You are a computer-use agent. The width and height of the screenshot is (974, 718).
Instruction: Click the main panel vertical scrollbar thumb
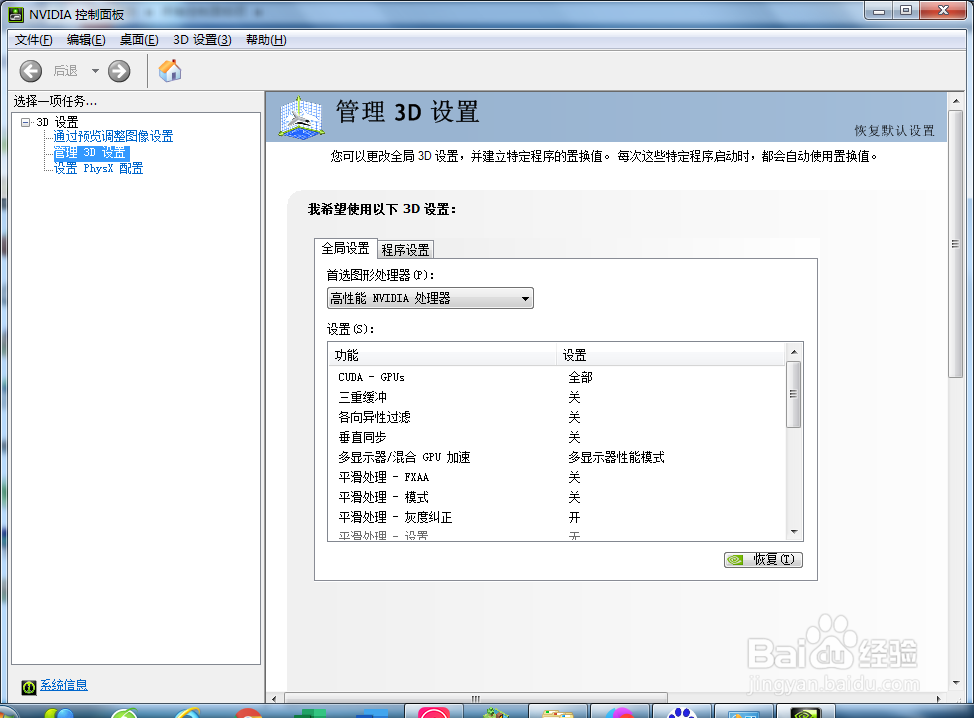(955, 243)
